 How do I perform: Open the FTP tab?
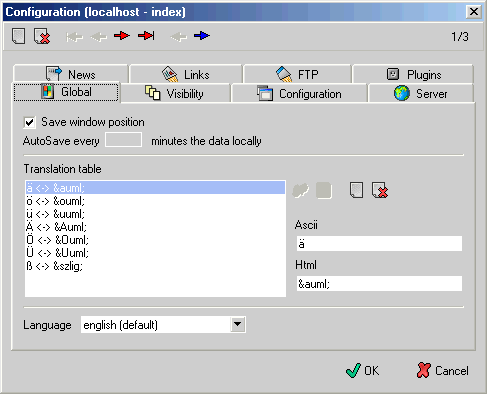click(x=297, y=74)
